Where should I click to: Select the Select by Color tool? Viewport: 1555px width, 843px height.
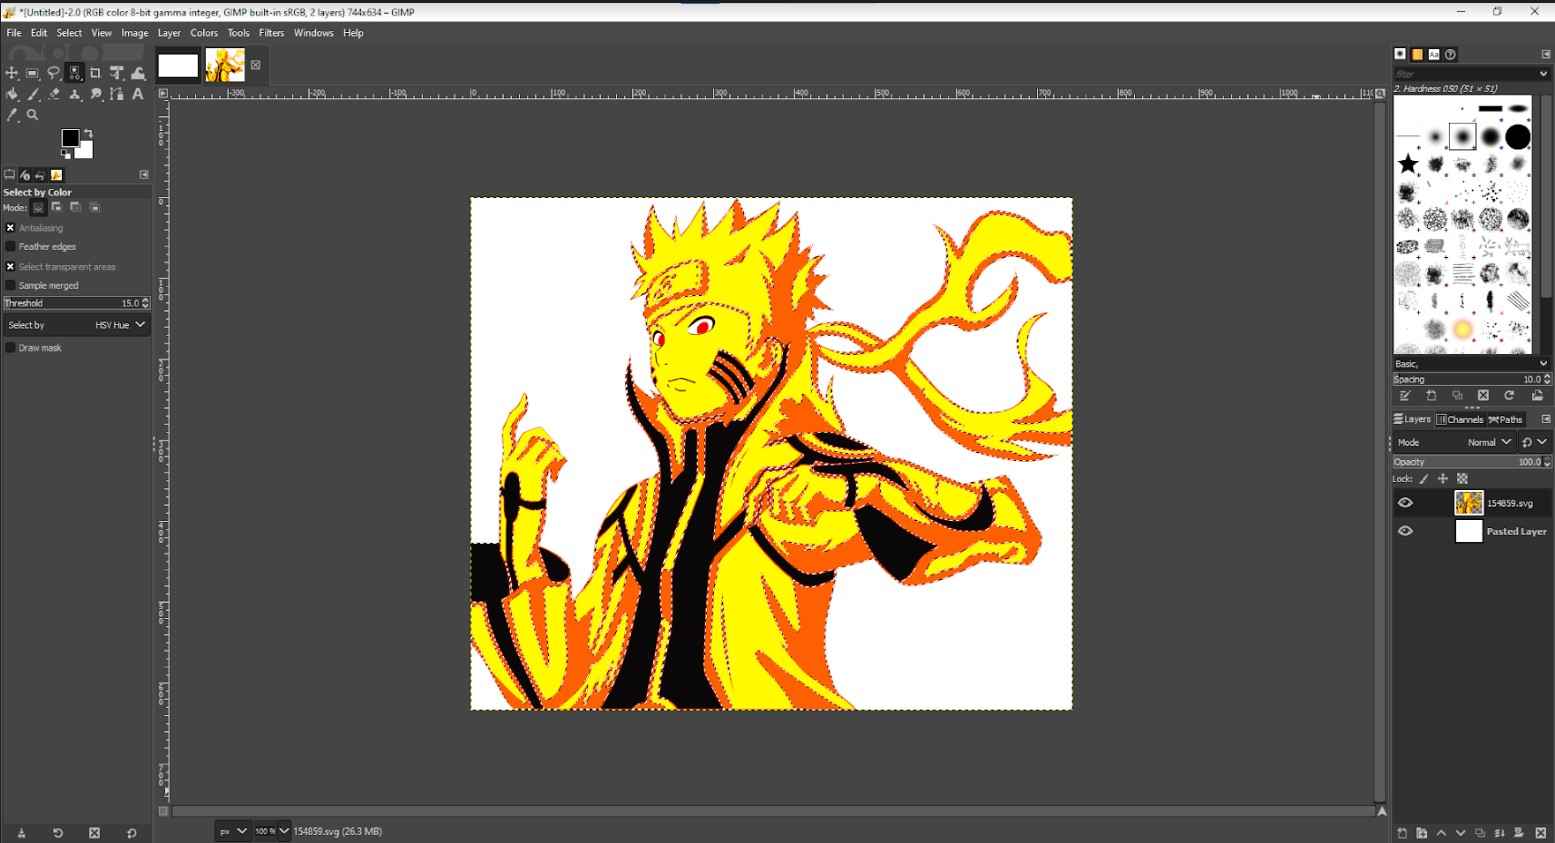[75, 73]
